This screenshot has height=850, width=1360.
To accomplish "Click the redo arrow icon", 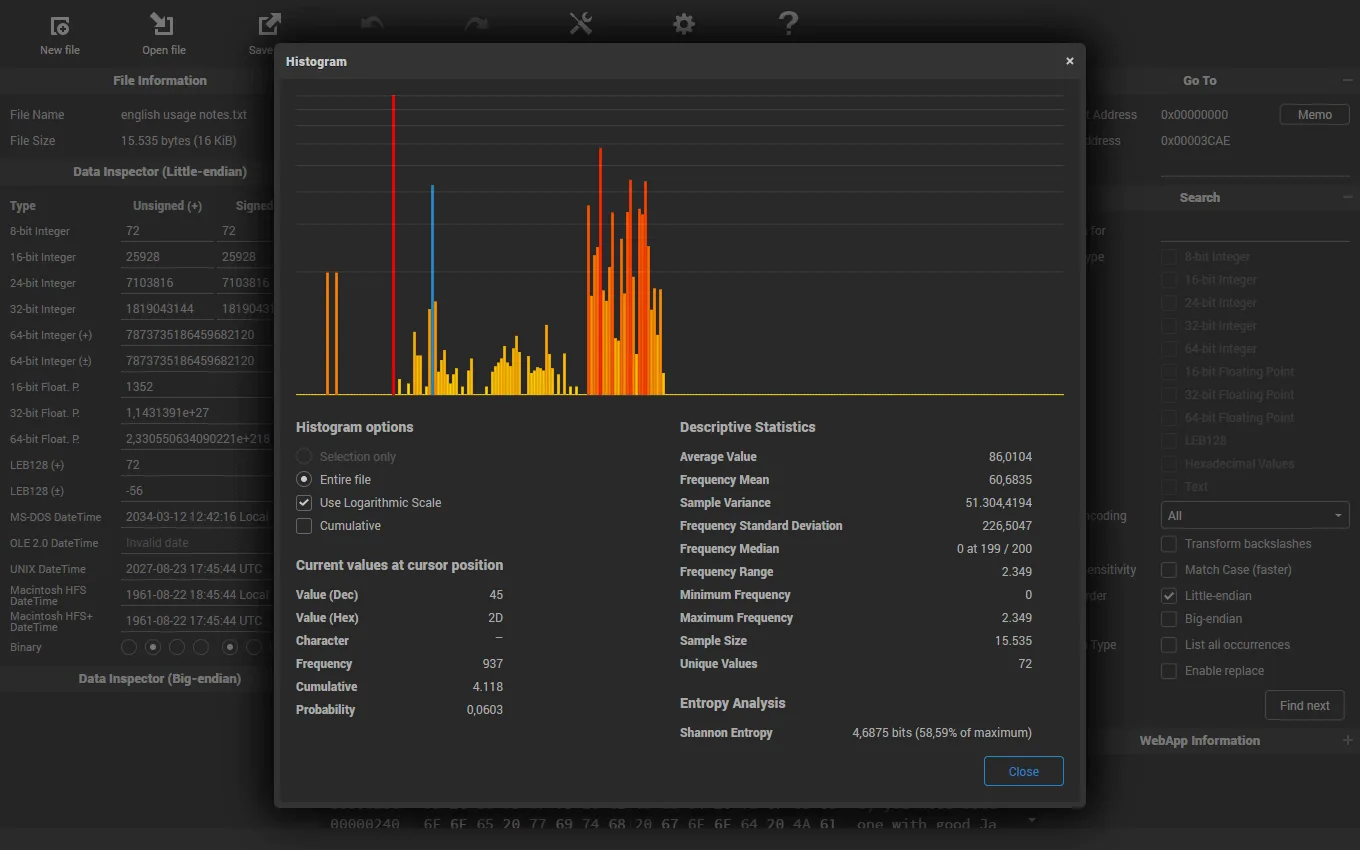I will 476,24.
